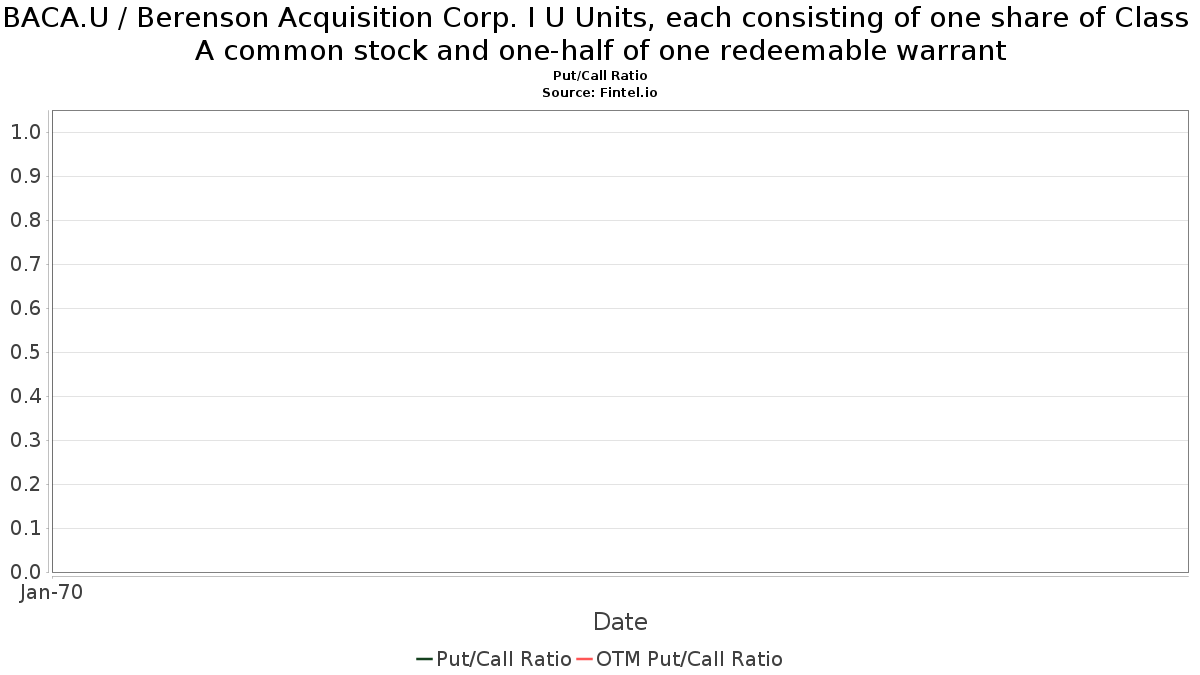Click the Put/Call Ratio subtitle text

click(600, 76)
